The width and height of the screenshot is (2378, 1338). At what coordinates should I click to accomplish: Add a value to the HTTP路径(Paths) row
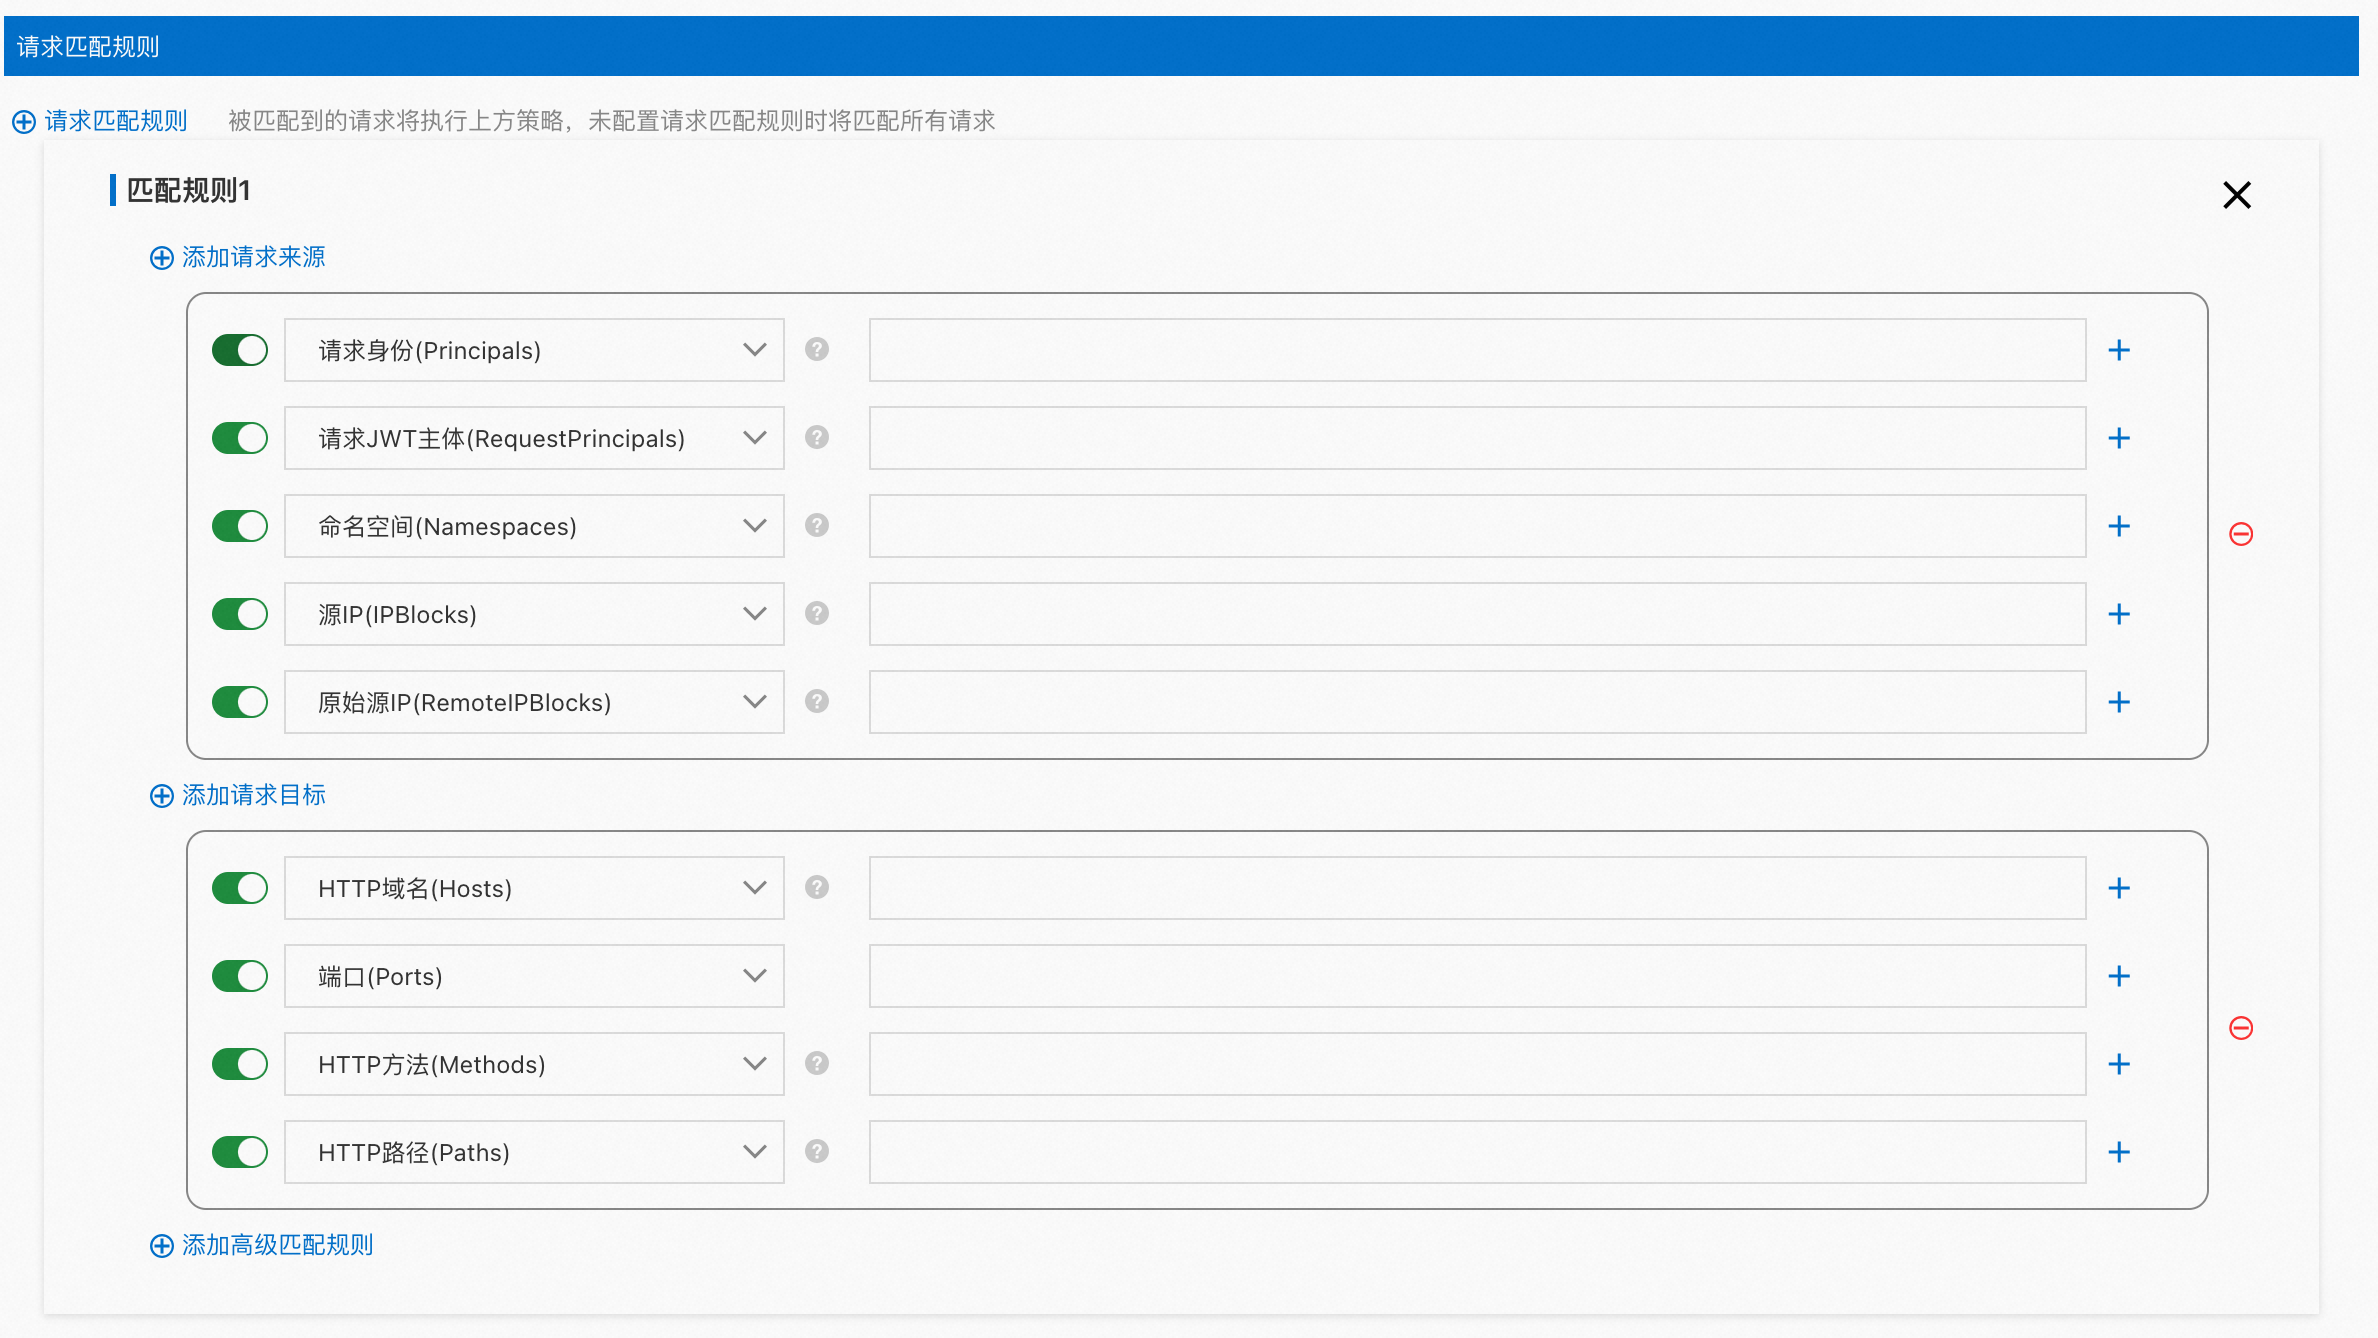2118,1152
